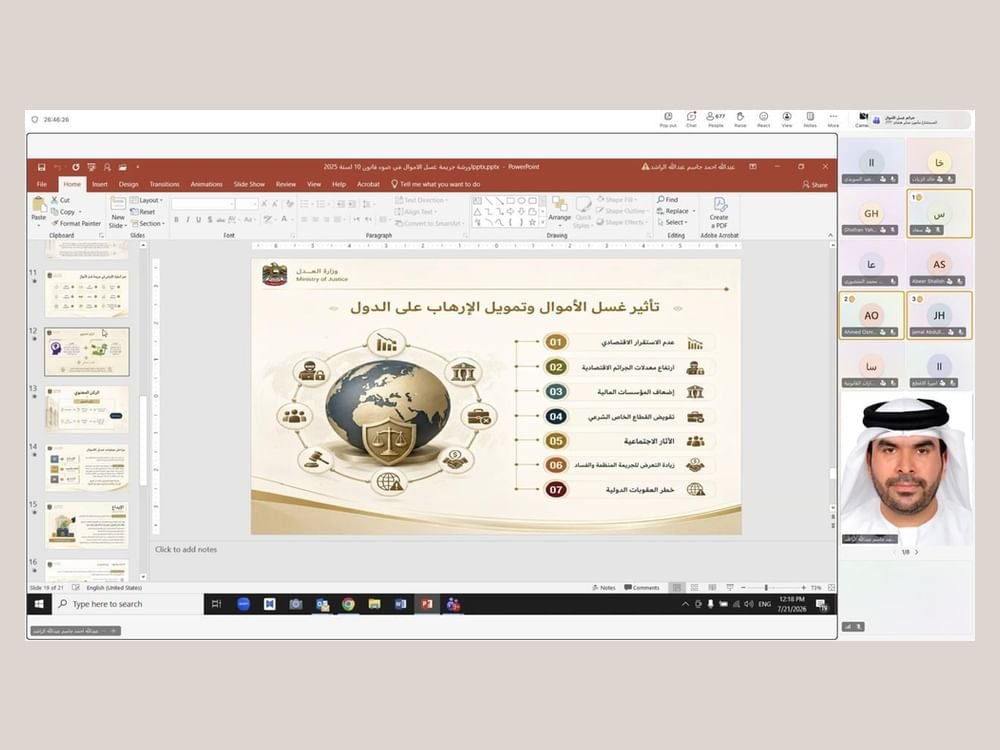Image resolution: width=1000 pixels, height=750 pixels.
Task: Open the Shape Outline dropdown
Action: (623, 211)
